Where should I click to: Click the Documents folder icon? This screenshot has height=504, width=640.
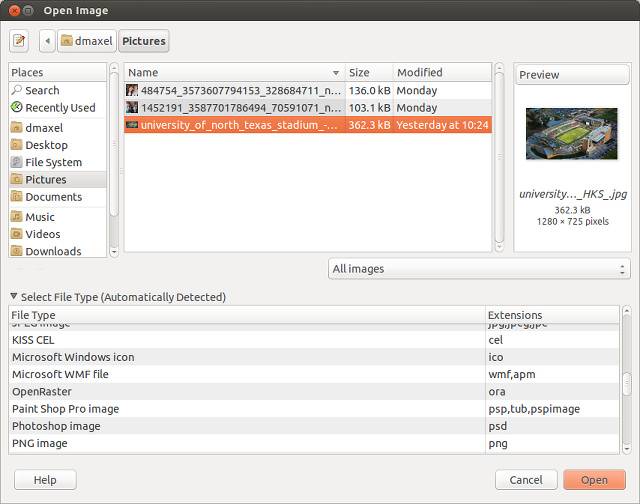16,196
